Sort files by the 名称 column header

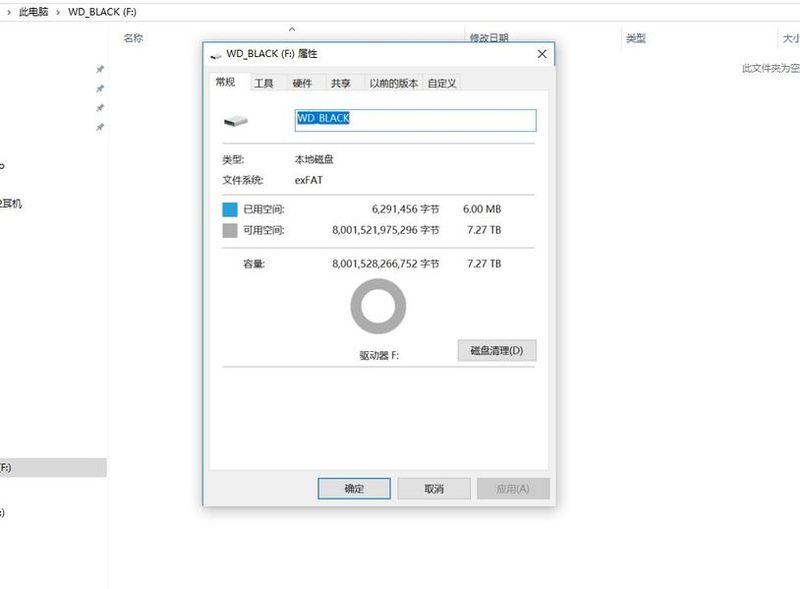click(x=130, y=38)
